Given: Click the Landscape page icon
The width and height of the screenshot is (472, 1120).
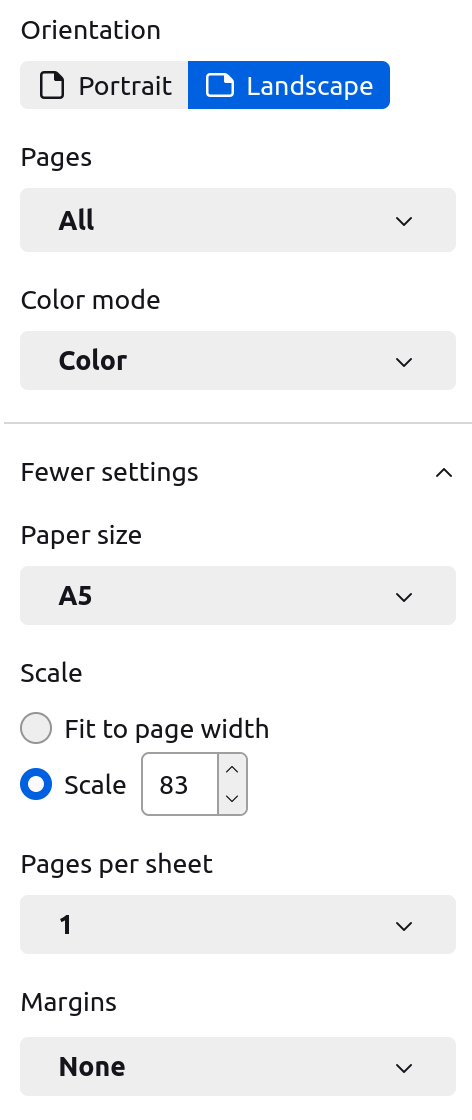Looking at the screenshot, I should 220,86.
